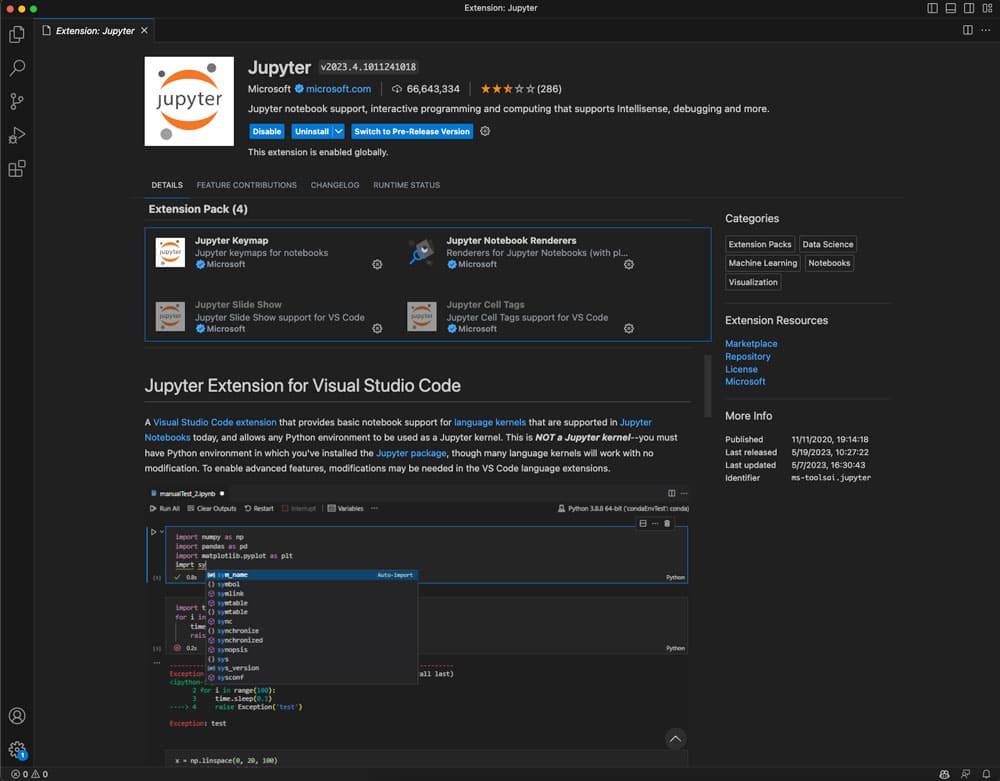The height and width of the screenshot is (781, 1000).
Task: Open the Visual Studio Code extension link
Action: 215,422
